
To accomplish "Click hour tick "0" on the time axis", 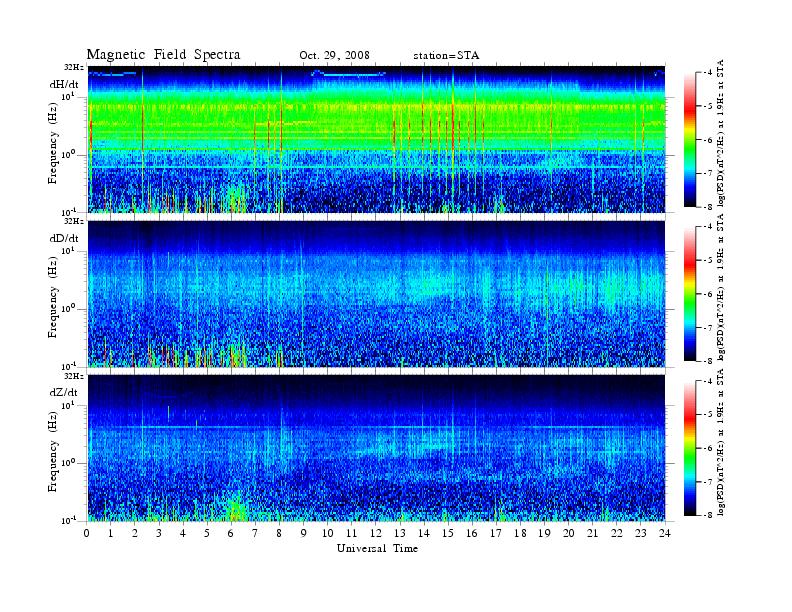I will [x=87, y=533].
